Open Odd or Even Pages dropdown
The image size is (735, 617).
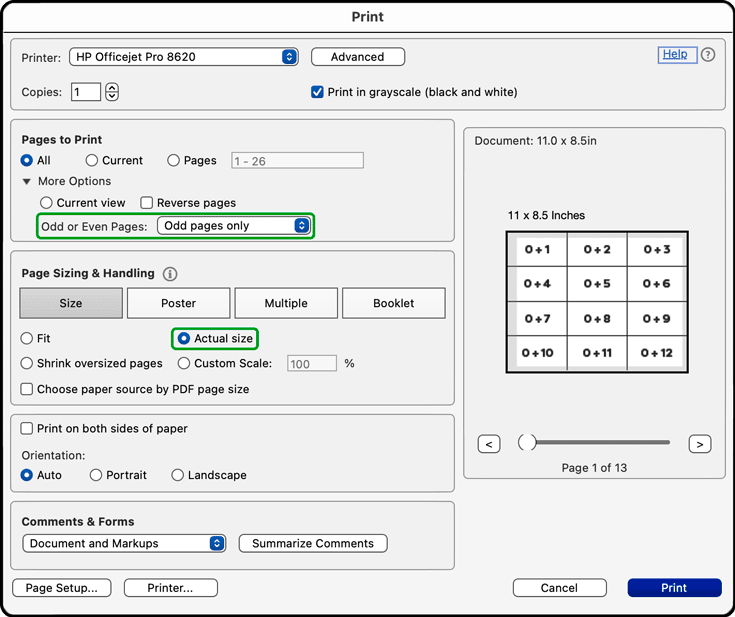click(x=233, y=226)
